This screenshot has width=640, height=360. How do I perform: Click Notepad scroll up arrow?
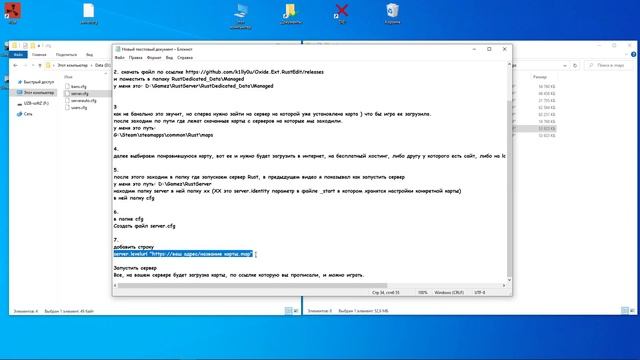coord(509,64)
